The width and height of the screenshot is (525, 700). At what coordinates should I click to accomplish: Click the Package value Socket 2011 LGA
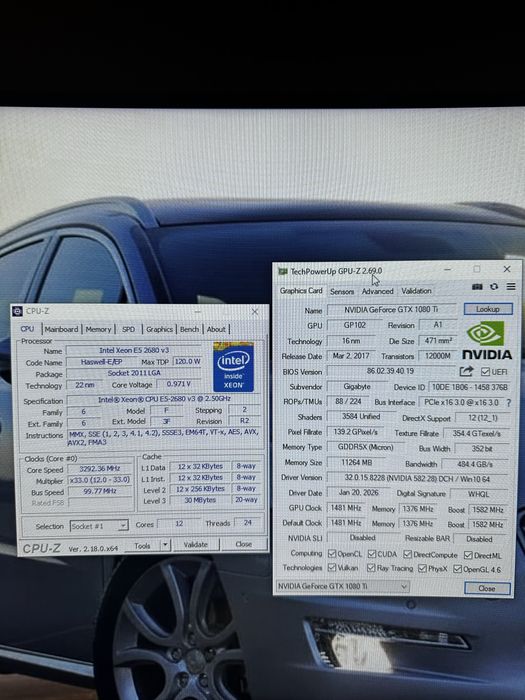[134, 373]
